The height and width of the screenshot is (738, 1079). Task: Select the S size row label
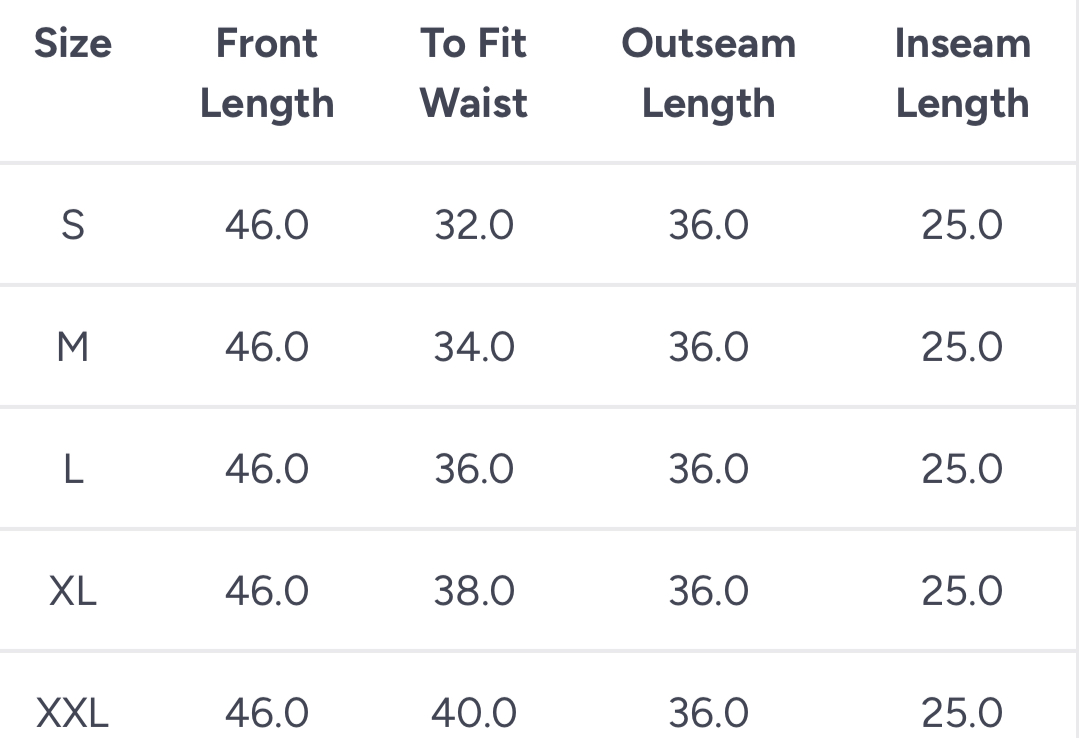point(72,226)
